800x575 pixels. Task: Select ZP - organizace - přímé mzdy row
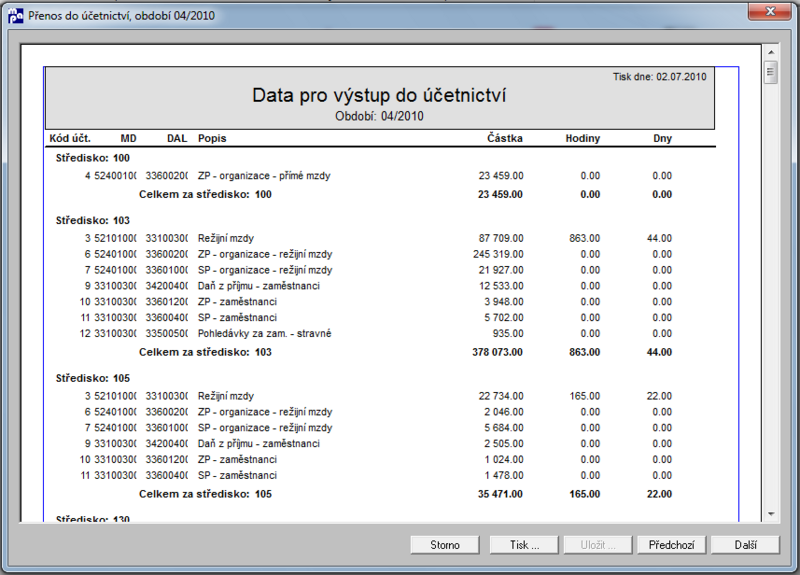tap(378, 176)
